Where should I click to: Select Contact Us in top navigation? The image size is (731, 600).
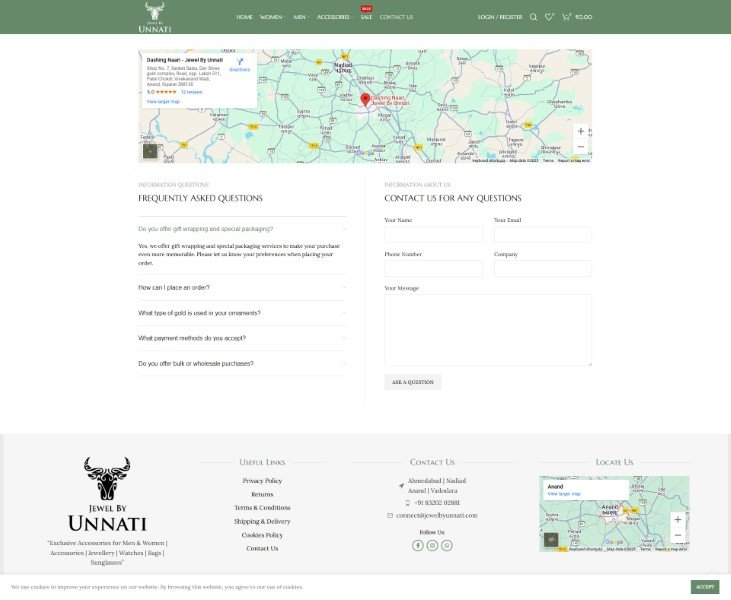(396, 17)
